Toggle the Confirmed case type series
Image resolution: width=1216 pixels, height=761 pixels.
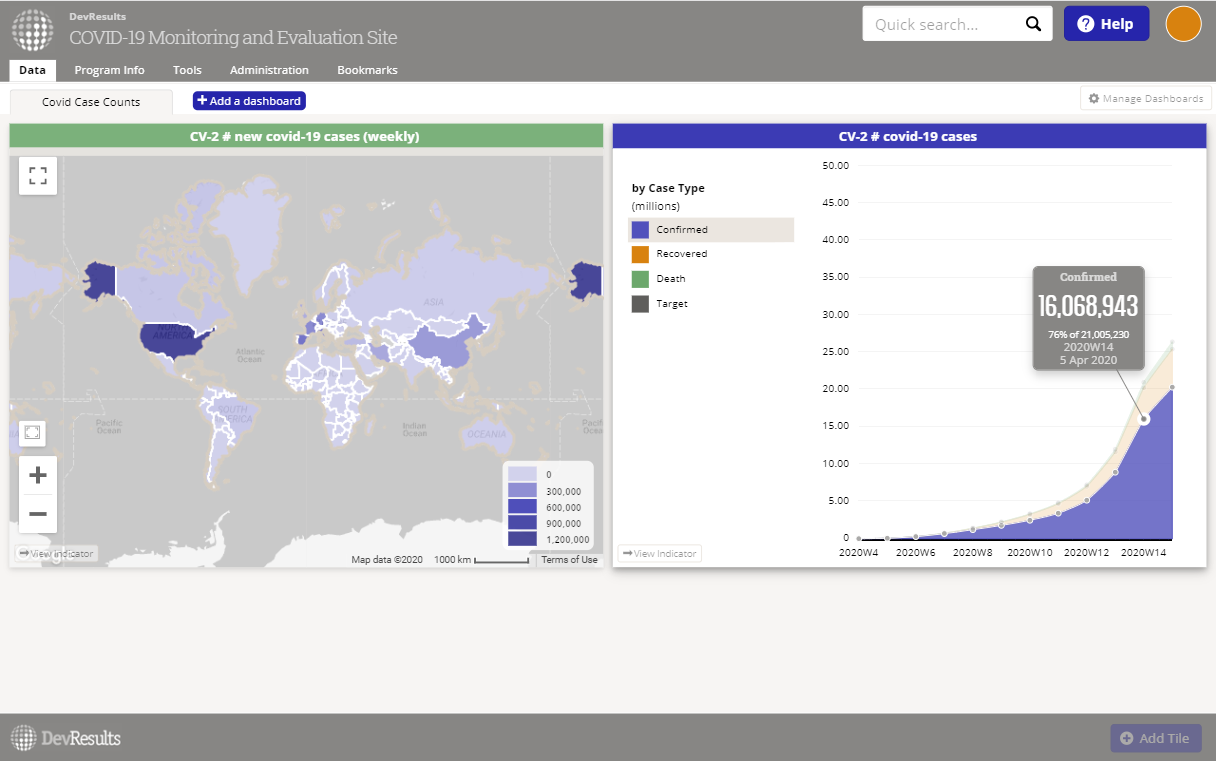point(681,230)
